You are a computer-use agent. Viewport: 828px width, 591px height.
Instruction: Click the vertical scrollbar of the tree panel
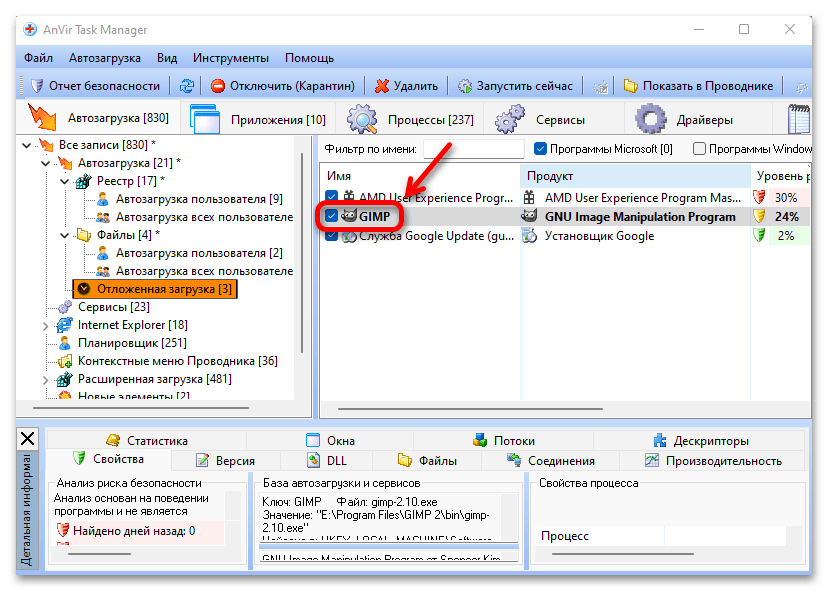tap(302, 252)
